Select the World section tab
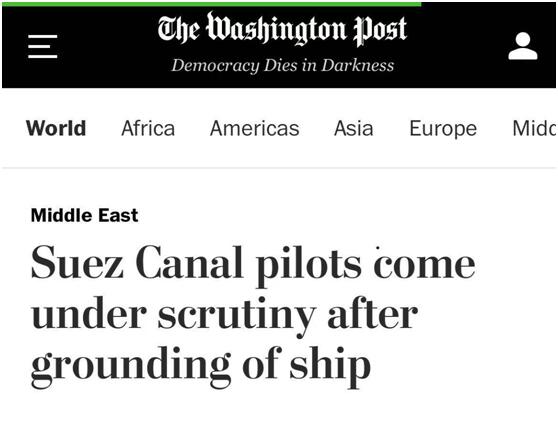This screenshot has width=558, height=430. [x=56, y=128]
